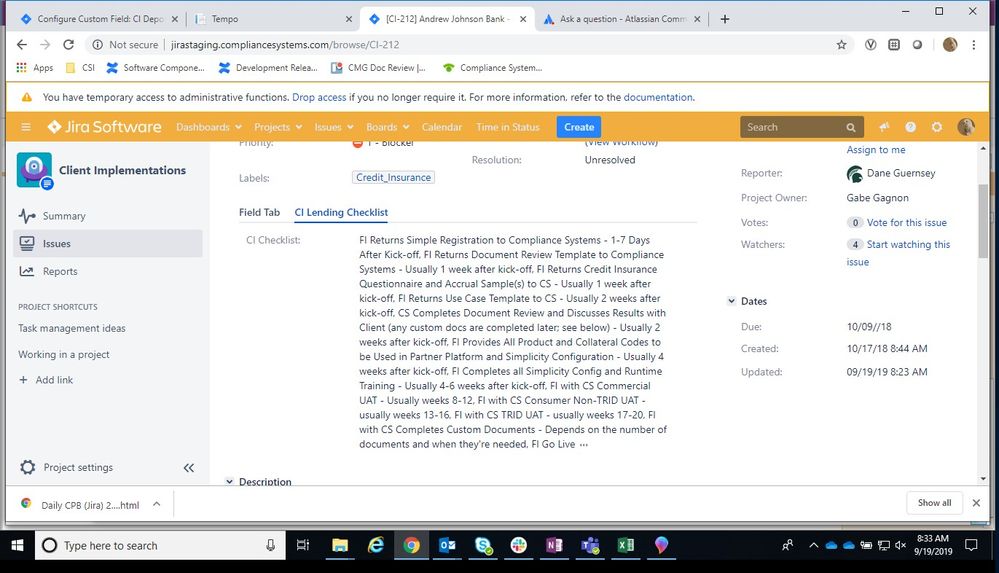Screen dimensions: 999x573
Task: Open the Jira help question mark icon
Action: (x=910, y=127)
